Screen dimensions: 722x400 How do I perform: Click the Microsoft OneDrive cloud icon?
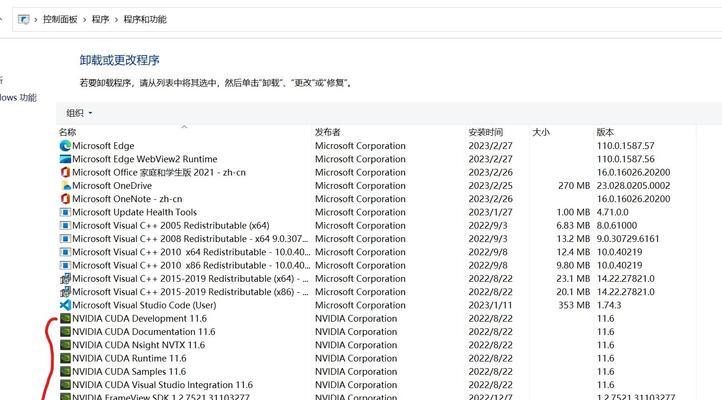(65, 186)
